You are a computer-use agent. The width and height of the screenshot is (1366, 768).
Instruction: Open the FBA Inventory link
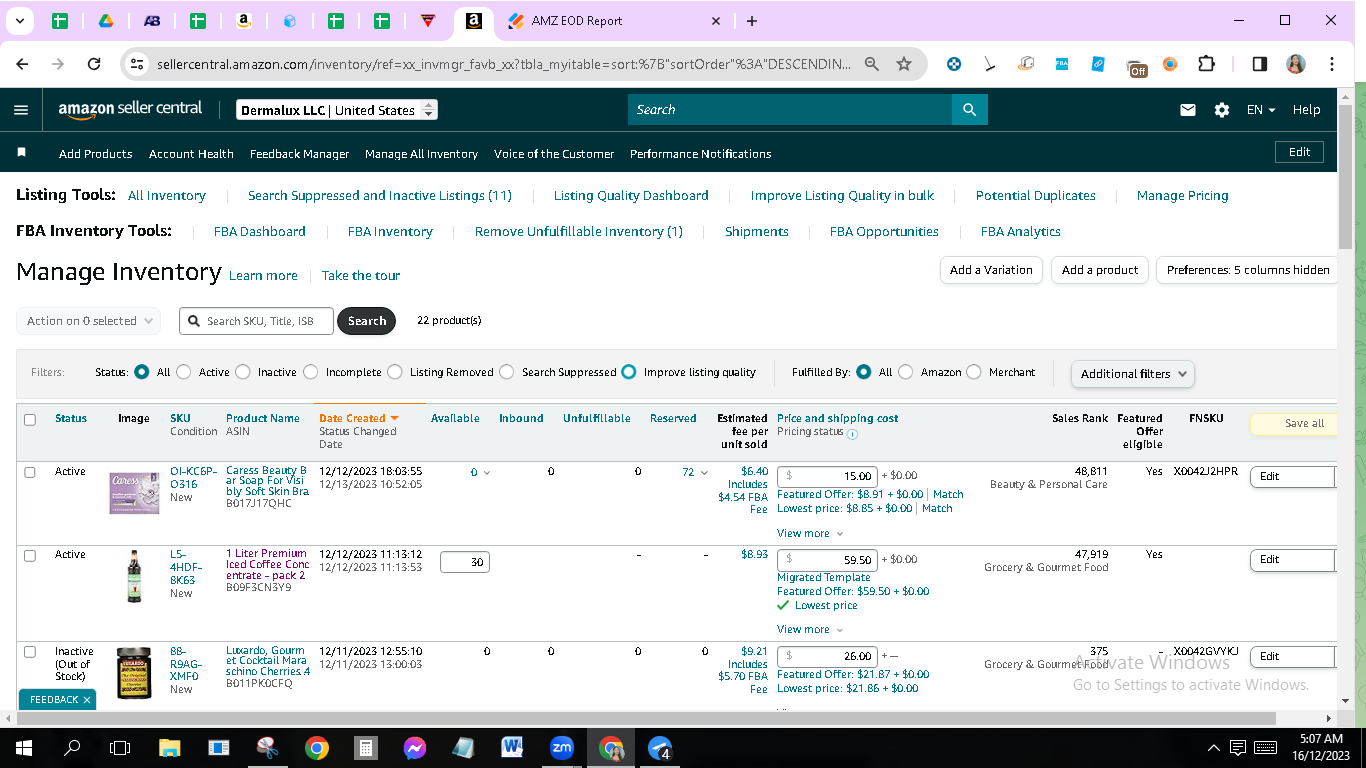pyautogui.click(x=390, y=232)
